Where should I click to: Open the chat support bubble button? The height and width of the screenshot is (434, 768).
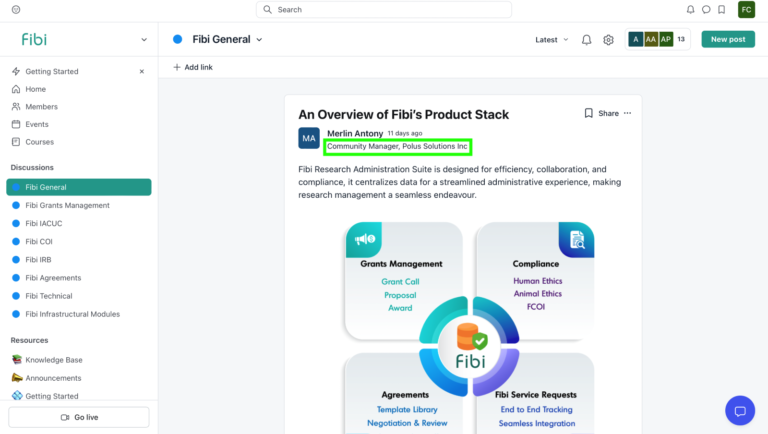point(740,410)
